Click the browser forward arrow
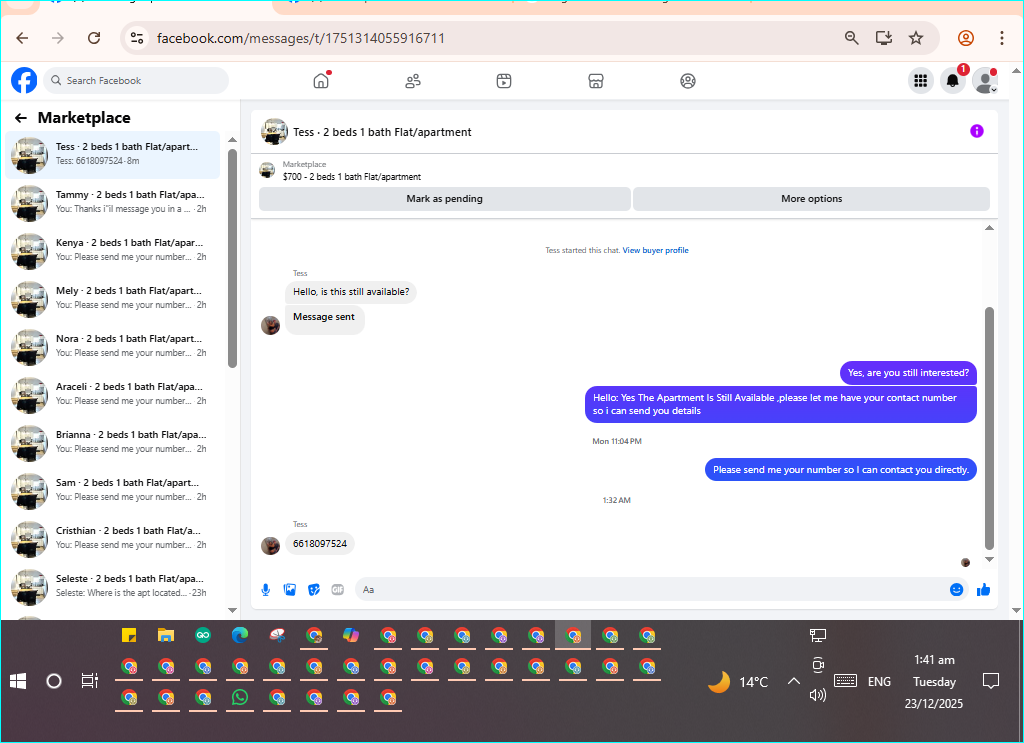Viewport: 1024px width, 743px height. (x=58, y=38)
